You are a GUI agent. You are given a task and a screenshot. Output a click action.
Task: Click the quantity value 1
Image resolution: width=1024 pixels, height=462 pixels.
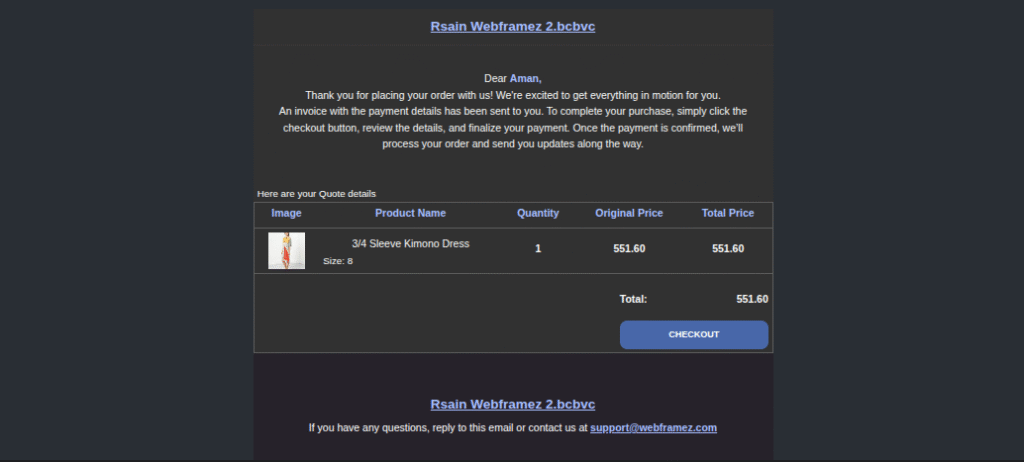(x=537, y=248)
